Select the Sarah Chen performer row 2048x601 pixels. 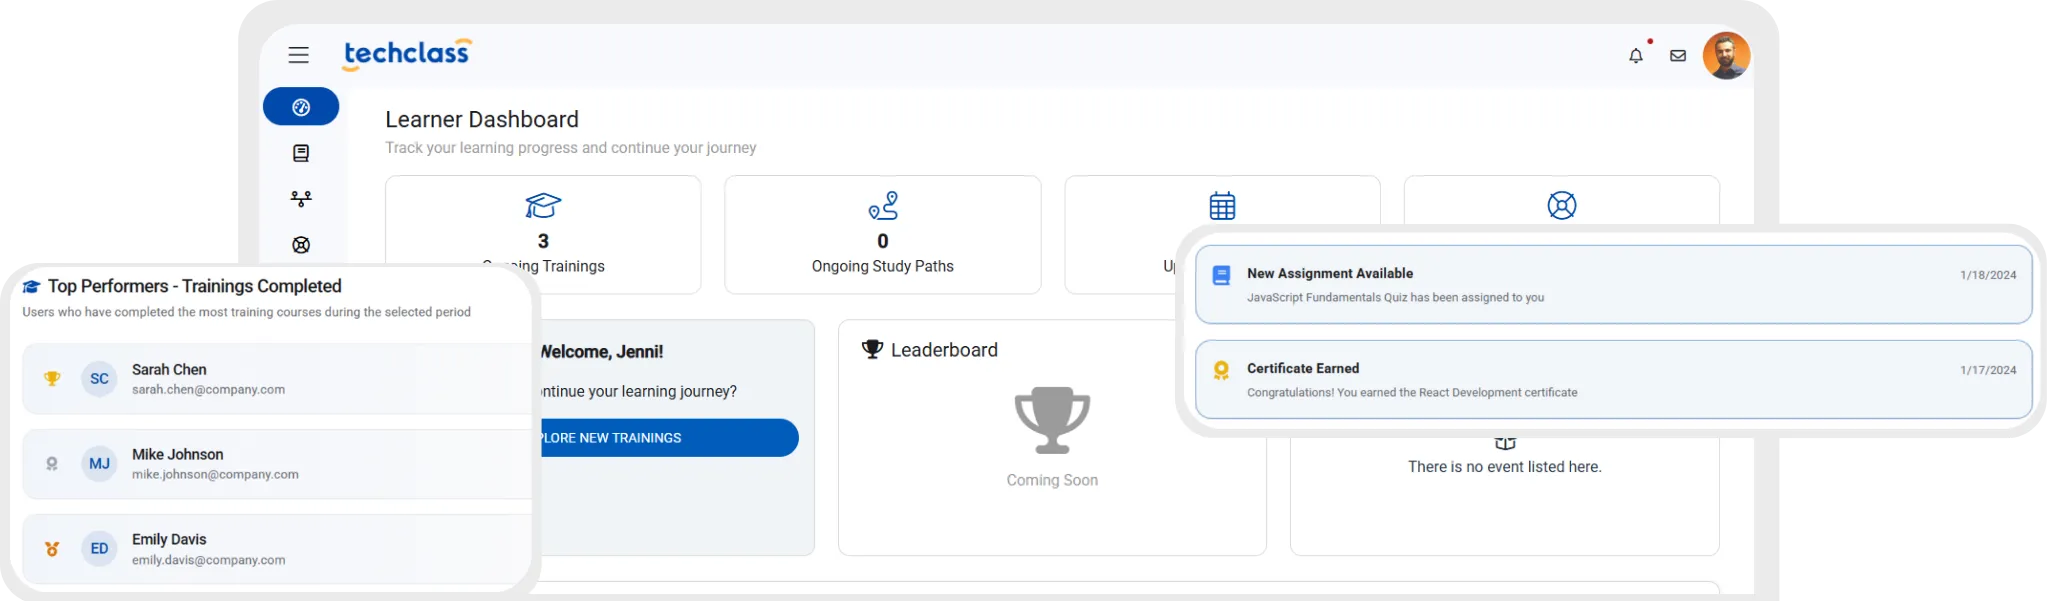(x=277, y=379)
